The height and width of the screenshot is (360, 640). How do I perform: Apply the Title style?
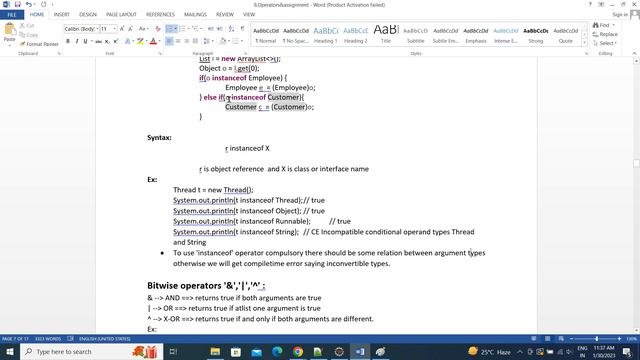(386, 35)
